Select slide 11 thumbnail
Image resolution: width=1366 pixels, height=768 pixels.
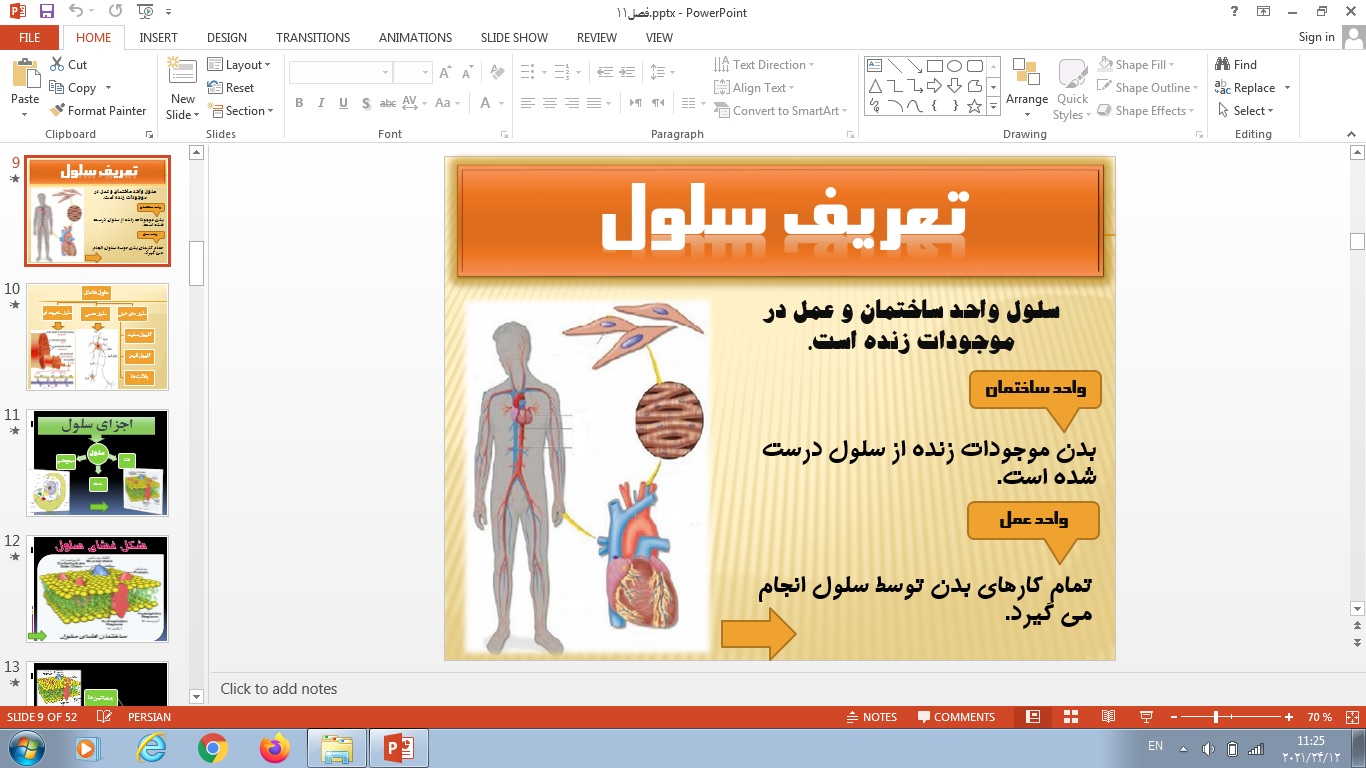tap(98, 462)
